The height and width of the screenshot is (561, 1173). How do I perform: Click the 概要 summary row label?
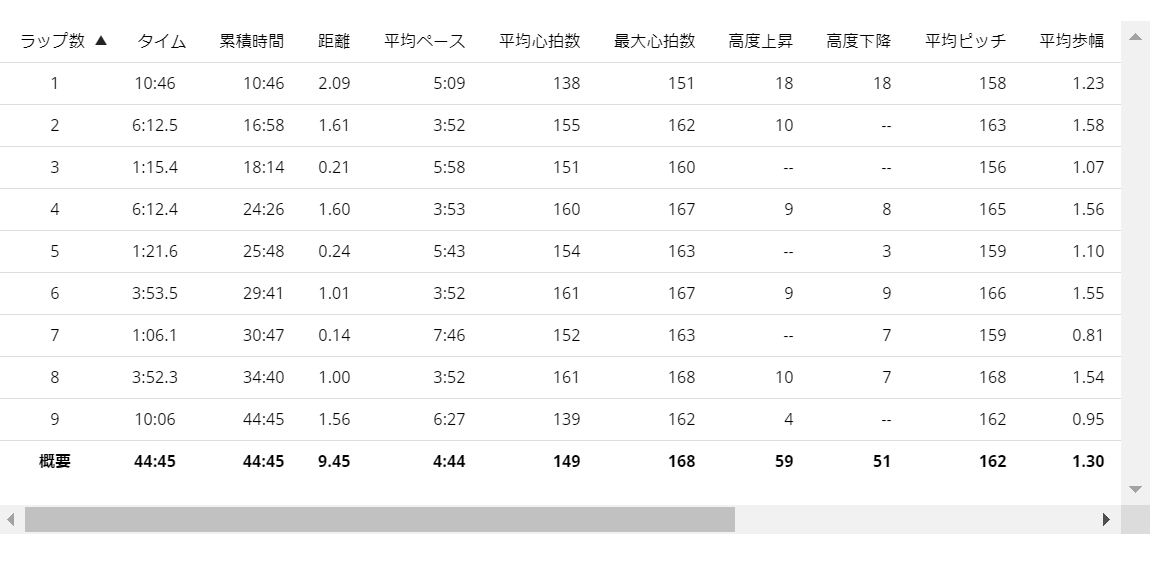[x=55, y=462]
